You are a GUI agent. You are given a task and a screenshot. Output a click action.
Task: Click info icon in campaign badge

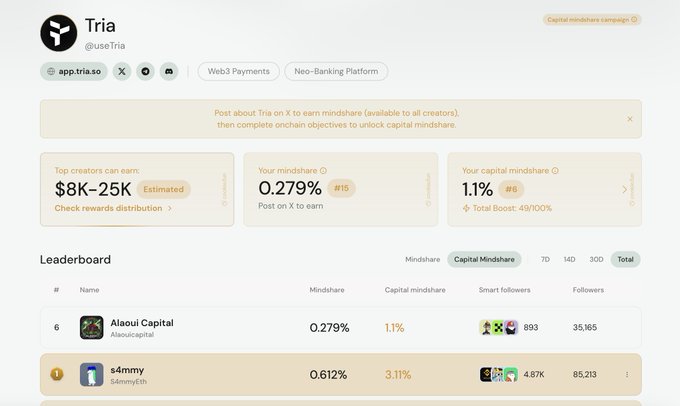(x=634, y=20)
